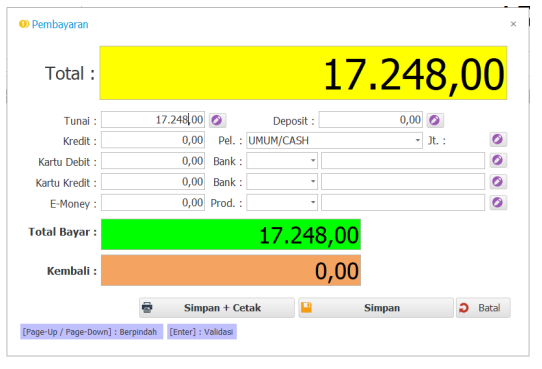
Task: Click the coin icon beside Pembayaran title
Action: pos(24,24)
